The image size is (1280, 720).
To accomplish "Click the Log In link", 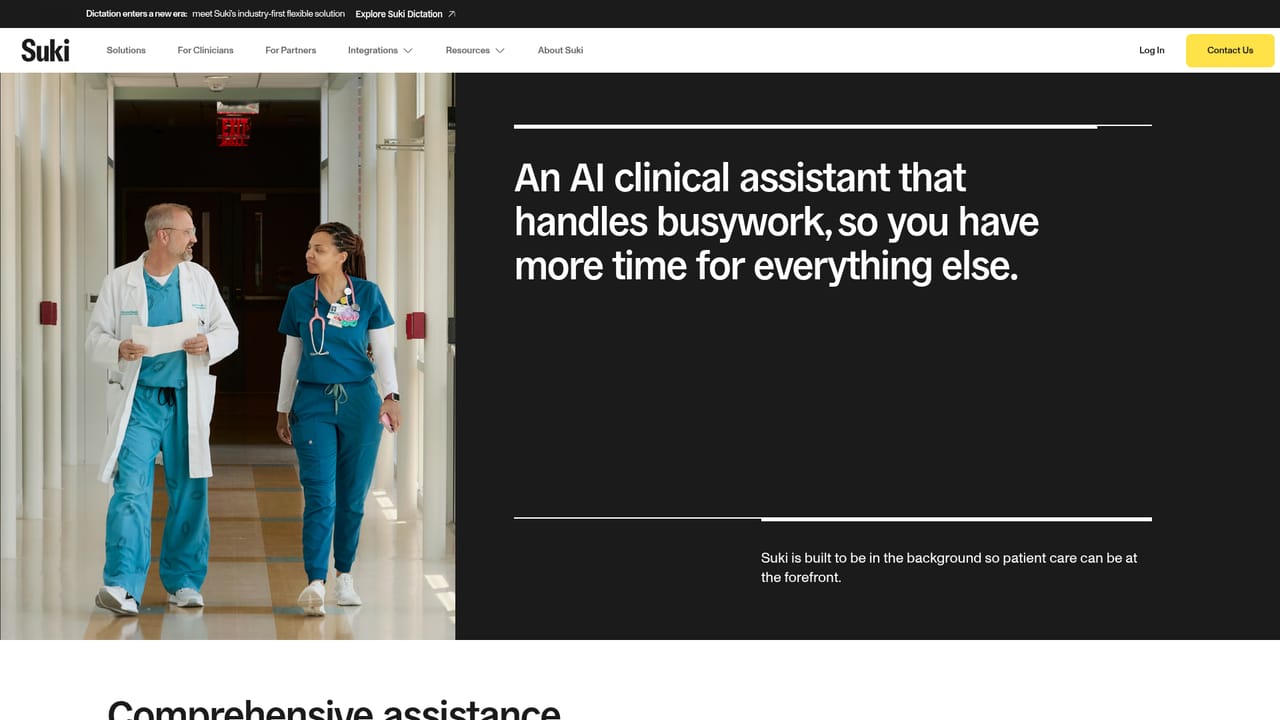I will pyautogui.click(x=1152, y=50).
